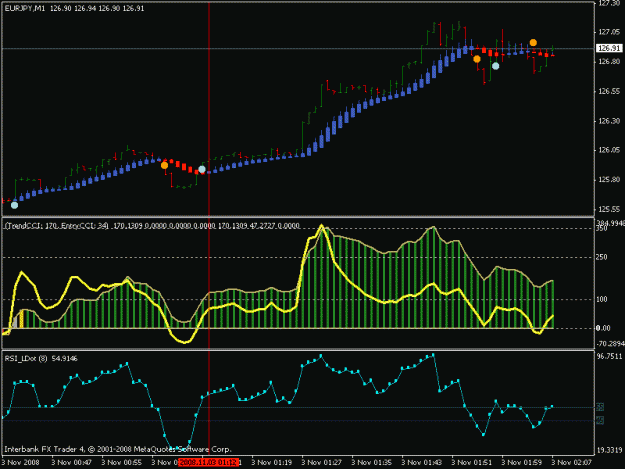Click the 19.3319 RSI scale minimum
625x469 pixels.
[x=609, y=450]
